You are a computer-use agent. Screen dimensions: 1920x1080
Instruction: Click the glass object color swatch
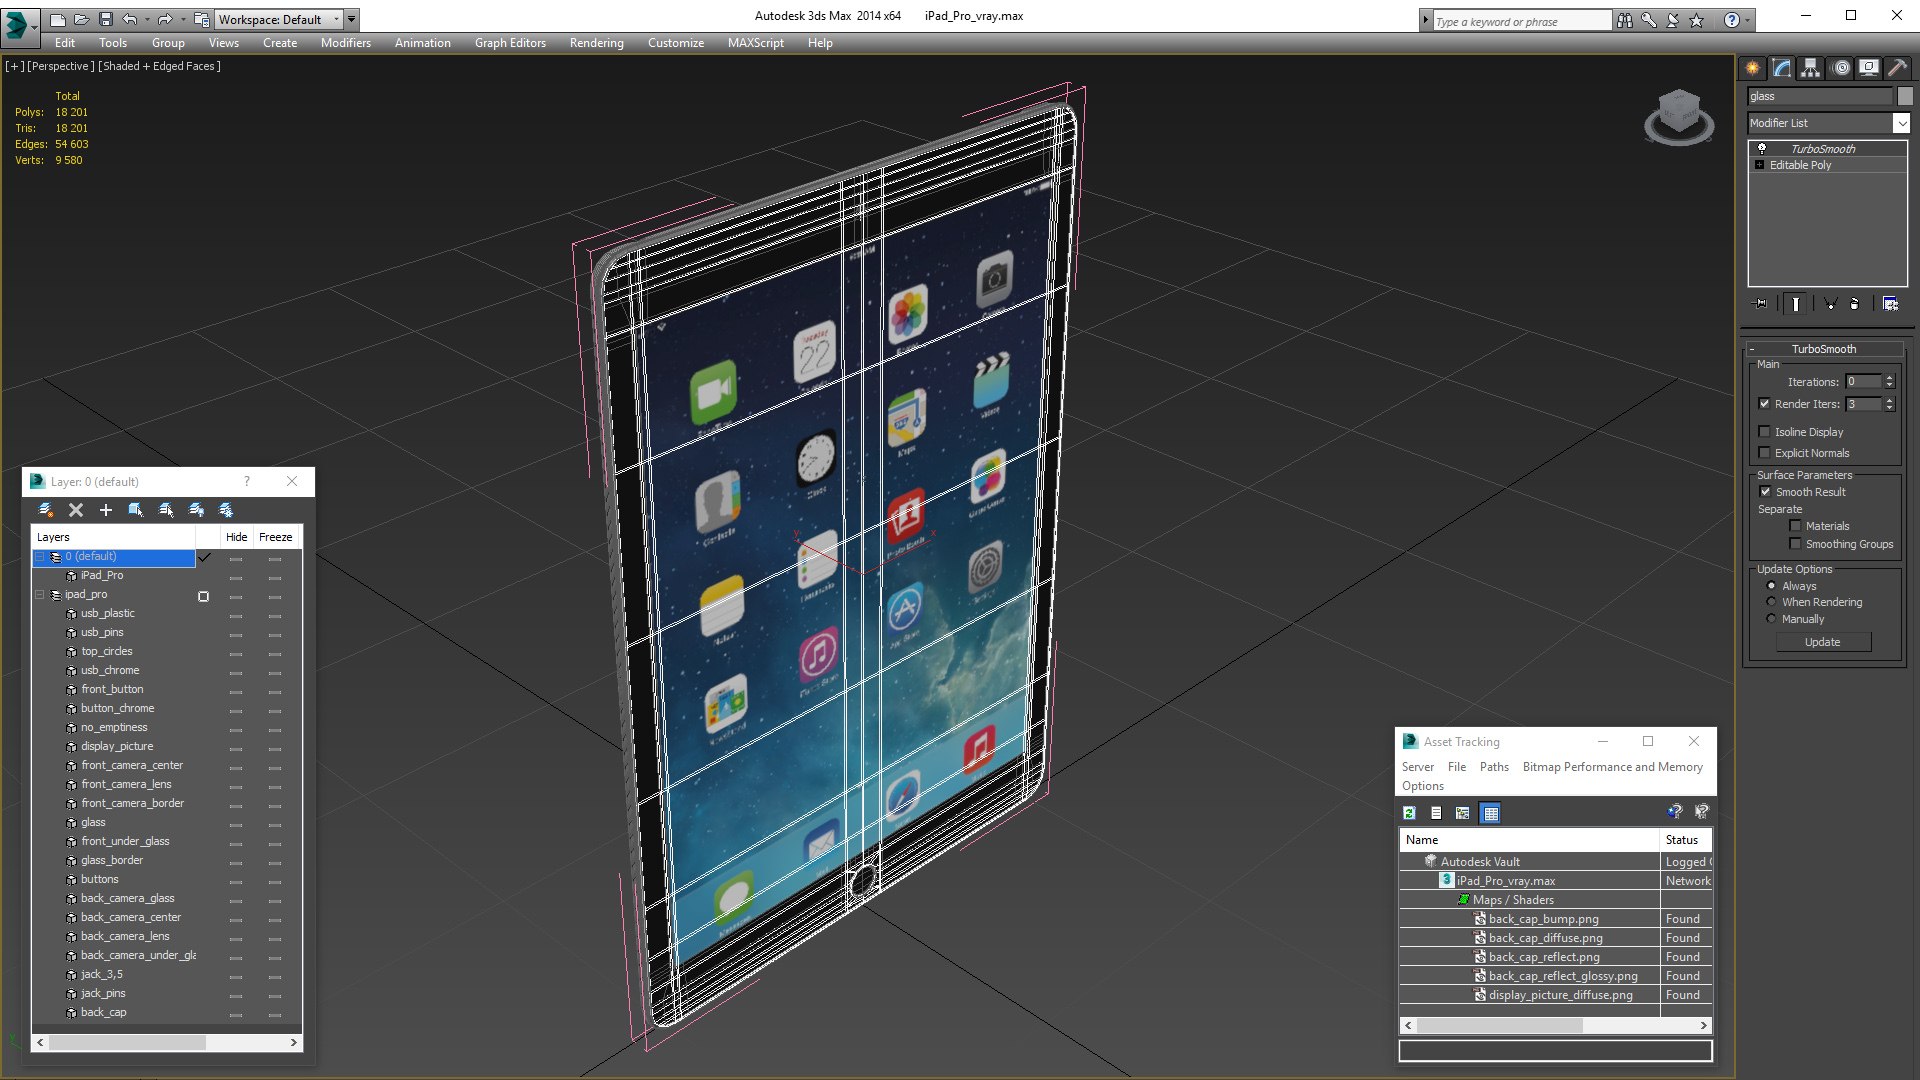click(x=1905, y=96)
